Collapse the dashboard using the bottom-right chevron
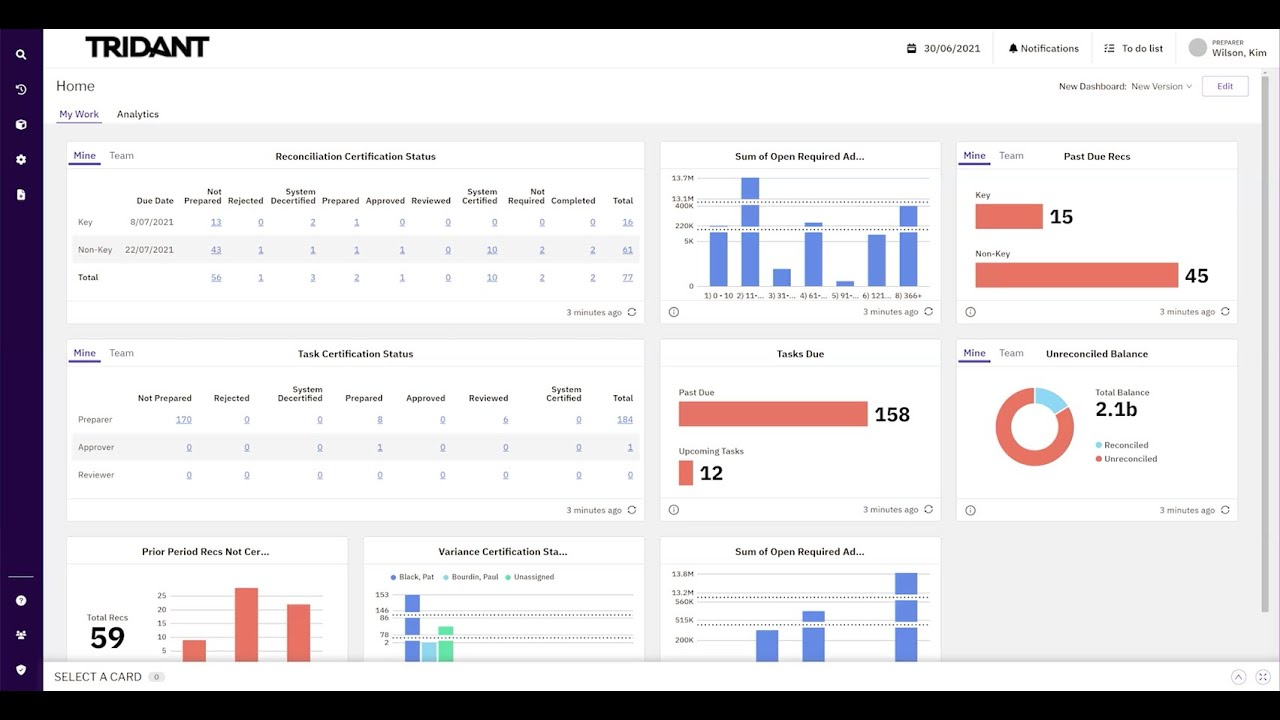 point(1237,676)
